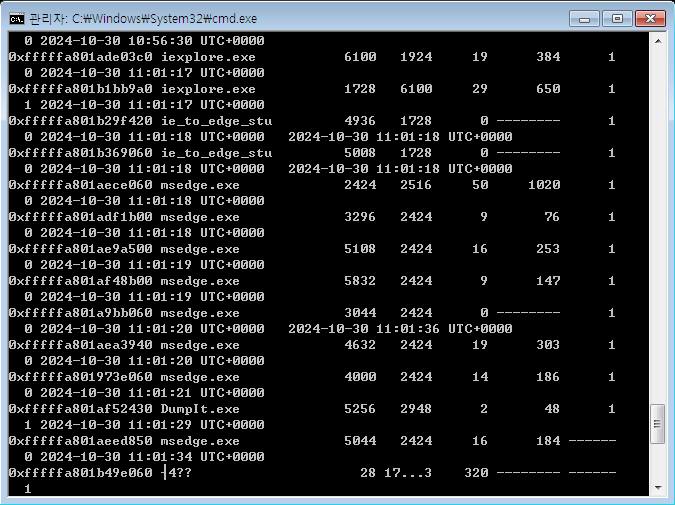This screenshot has width=675, height=505.
Task: Click the handle count 384
Action: coord(548,57)
